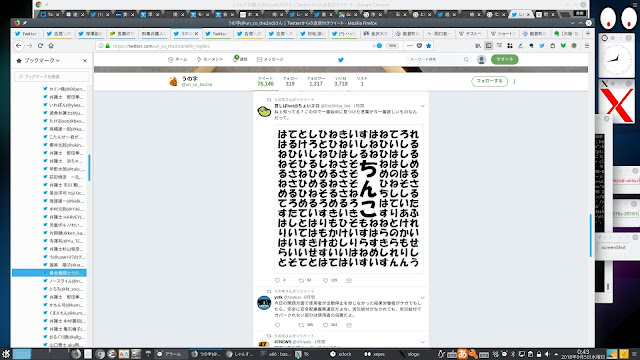Click the blue Twitter bird extension icon in the toolbar

coord(542,46)
